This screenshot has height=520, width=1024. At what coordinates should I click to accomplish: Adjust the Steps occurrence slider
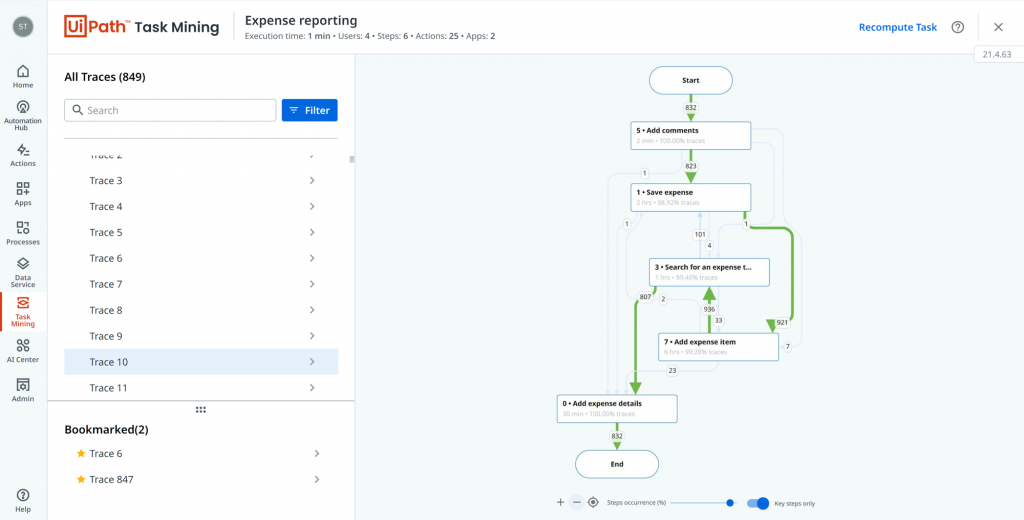[730, 503]
